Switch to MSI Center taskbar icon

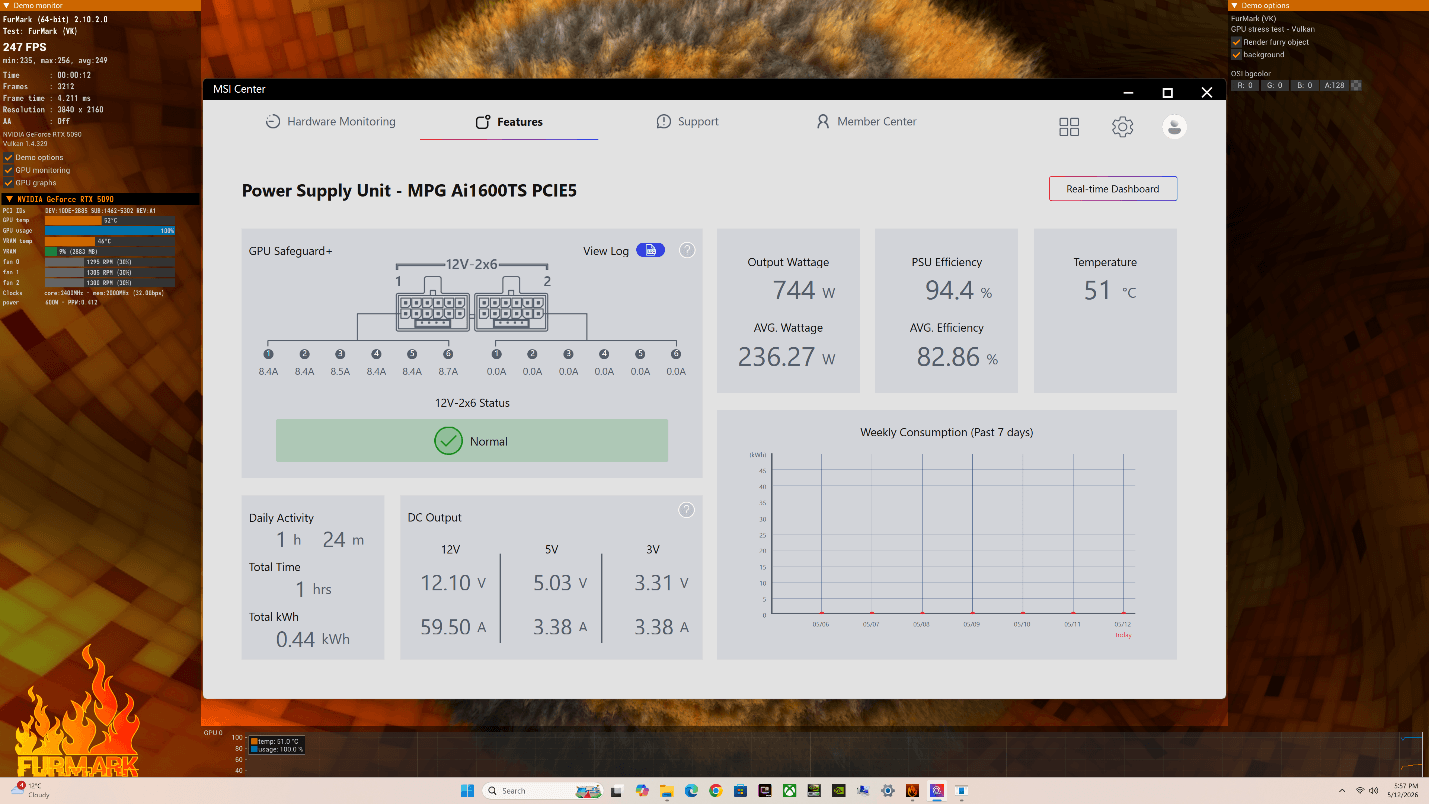coord(937,790)
